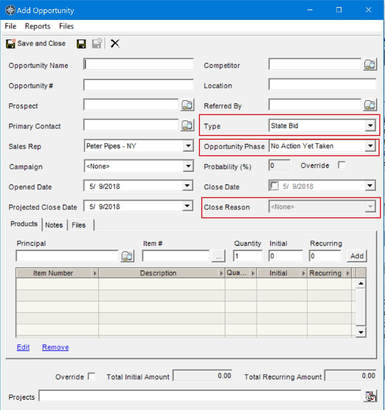The width and height of the screenshot is (385, 410).
Task: Click the Add Opportunity window title icon
Action: point(10,10)
